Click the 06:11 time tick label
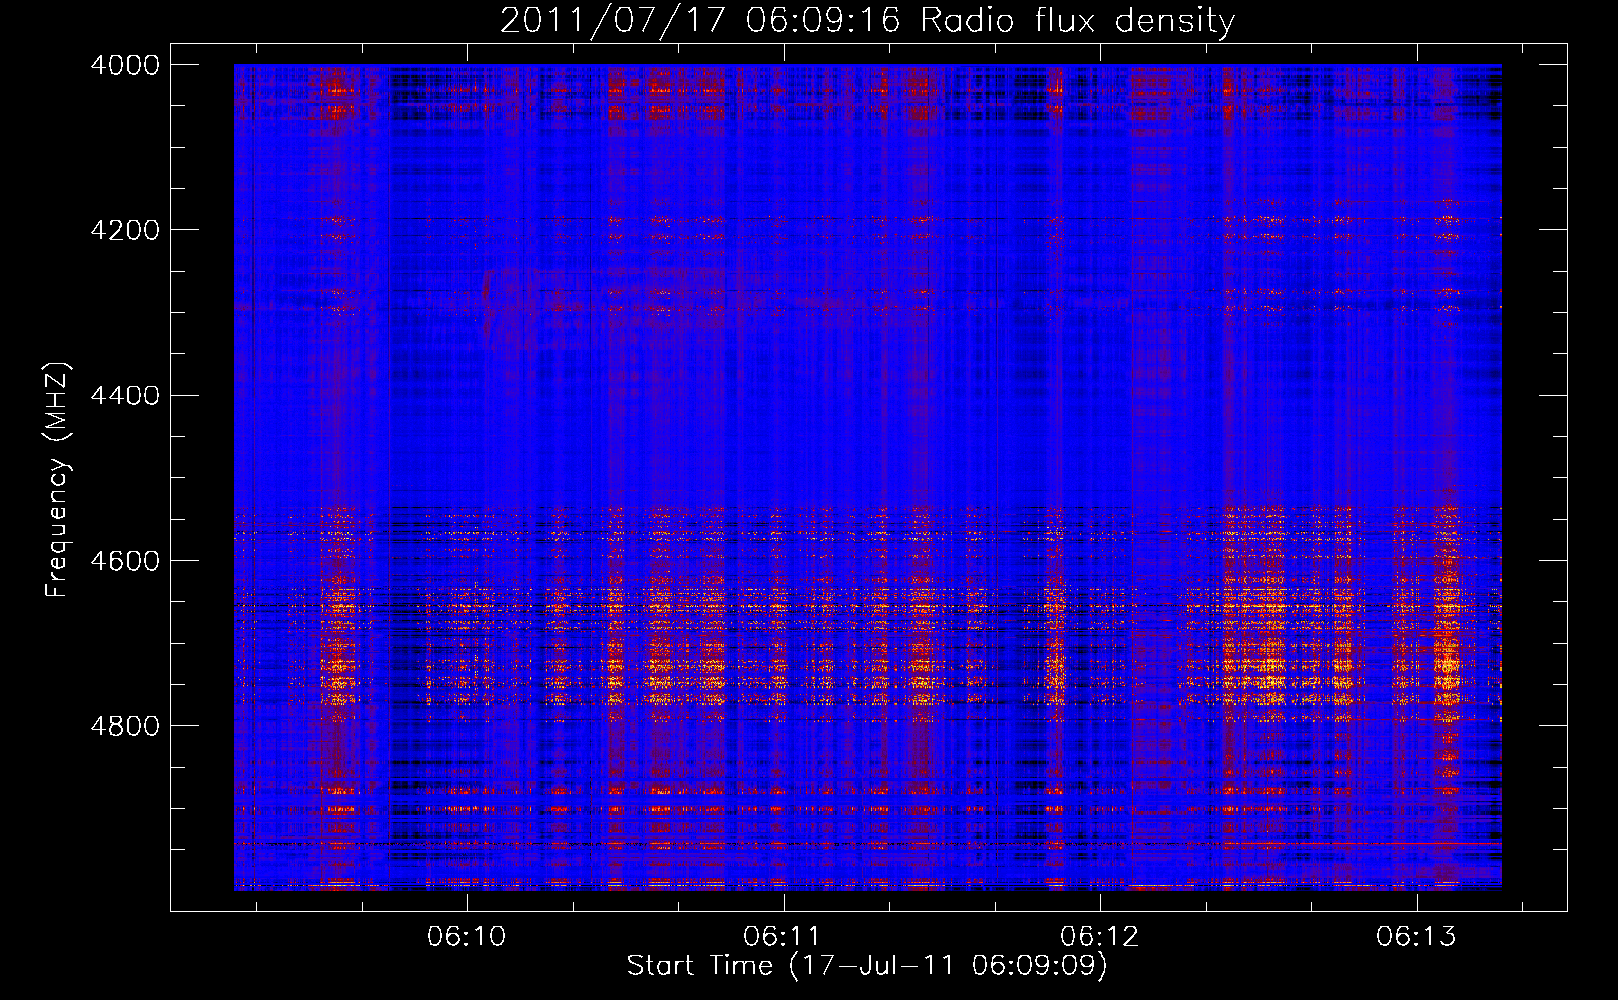Screen dimensions: 1618x1000 (x=783, y=937)
